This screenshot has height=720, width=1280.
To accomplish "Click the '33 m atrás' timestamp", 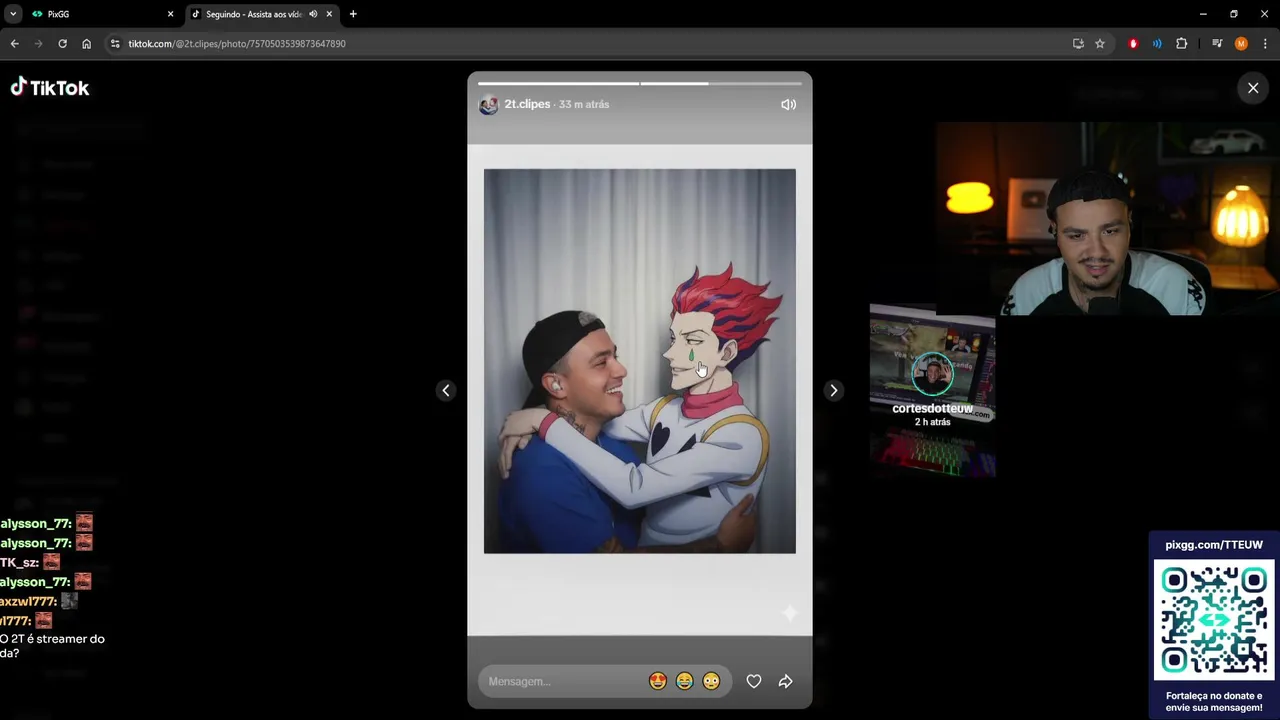I will pyautogui.click(x=584, y=104).
